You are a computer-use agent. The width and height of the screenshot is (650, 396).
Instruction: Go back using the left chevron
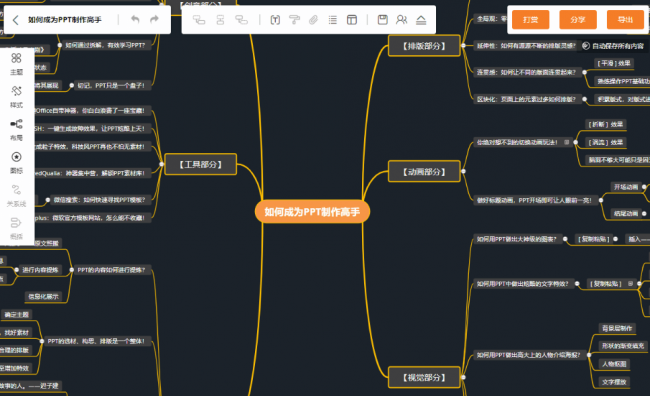(15, 20)
